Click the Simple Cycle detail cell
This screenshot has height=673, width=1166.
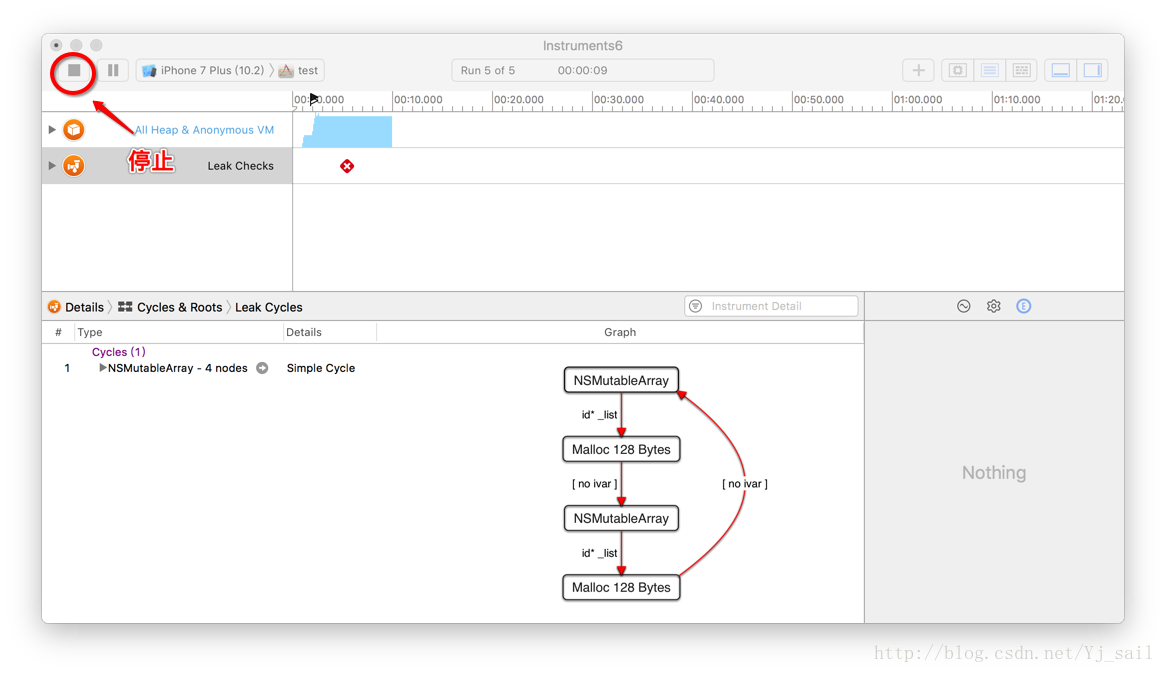(x=321, y=368)
